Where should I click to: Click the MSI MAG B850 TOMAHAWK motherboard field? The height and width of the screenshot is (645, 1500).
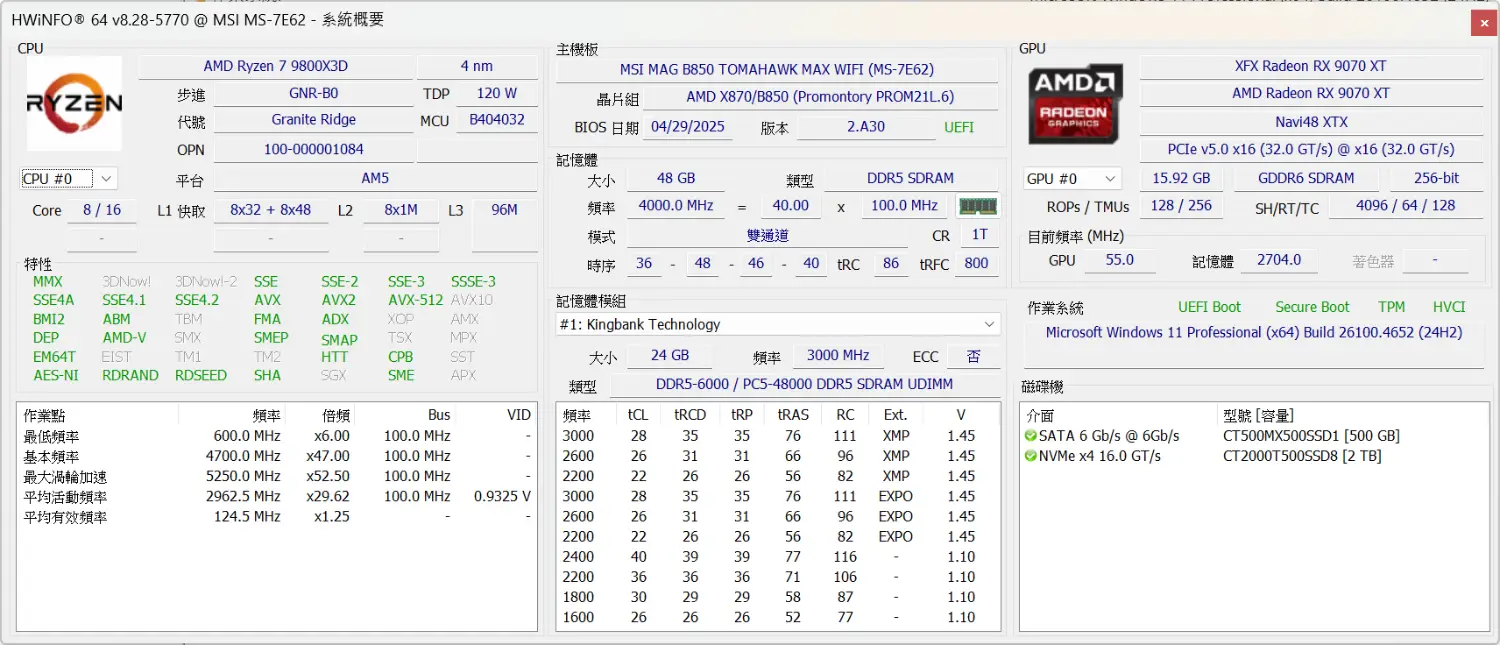(x=777, y=70)
